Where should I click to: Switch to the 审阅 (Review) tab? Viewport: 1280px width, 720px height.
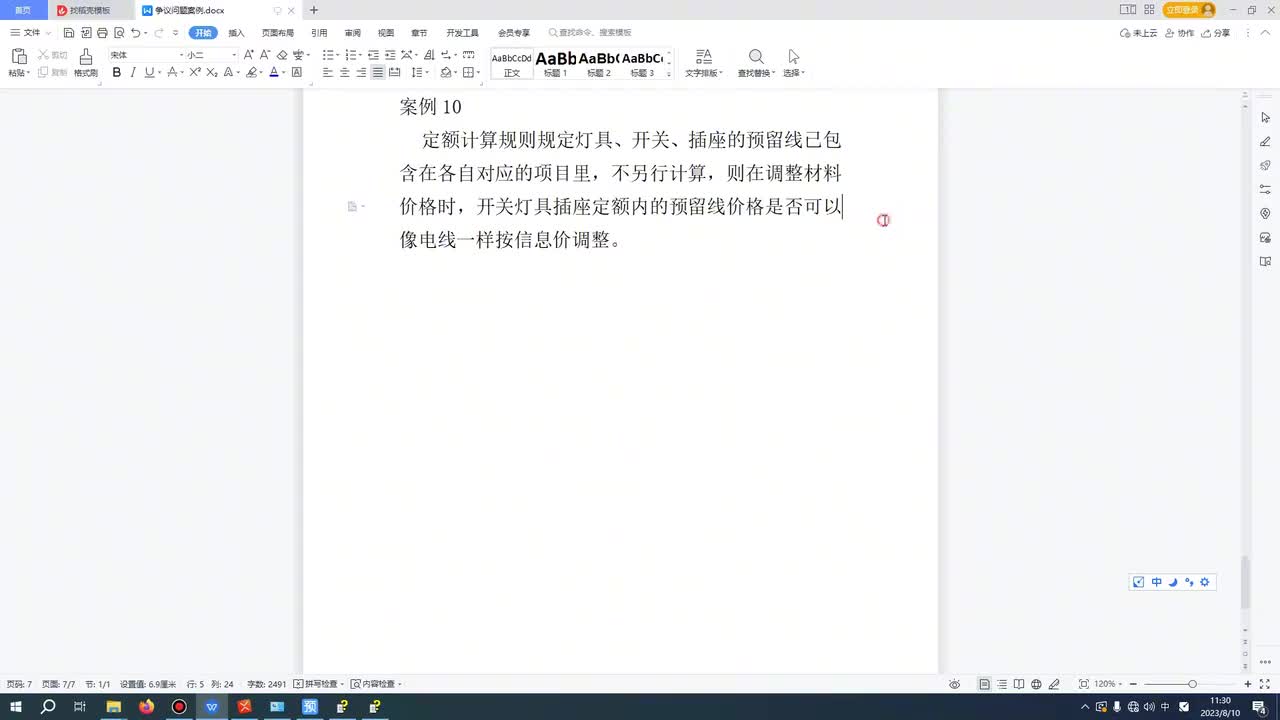(x=352, y=33)
